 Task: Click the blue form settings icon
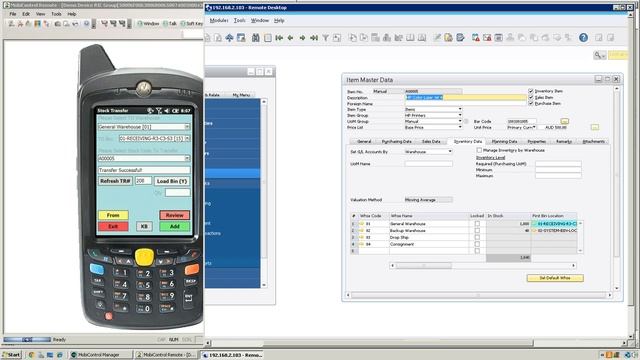460,38
